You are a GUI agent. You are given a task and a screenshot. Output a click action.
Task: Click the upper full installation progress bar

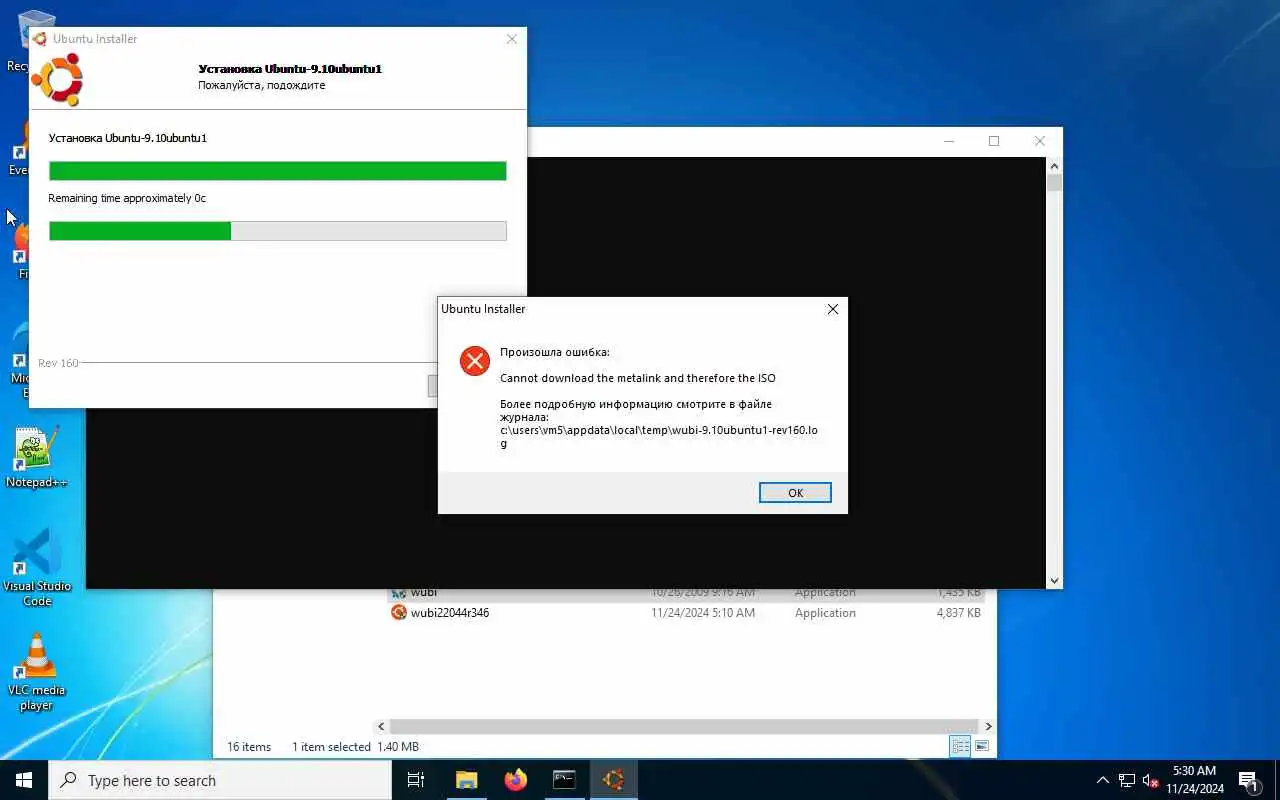277,171
